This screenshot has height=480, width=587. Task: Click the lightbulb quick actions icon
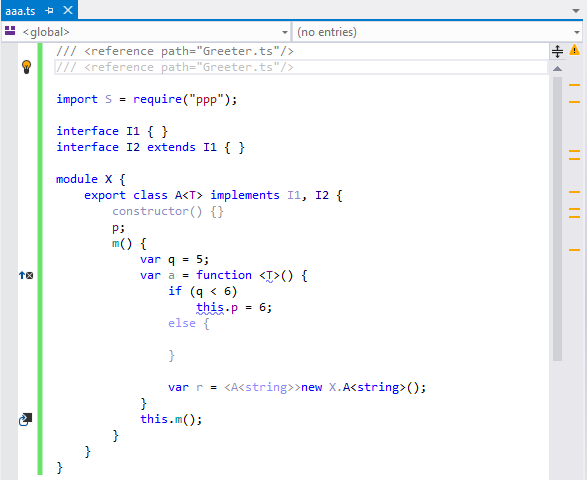[x=26, y=67]
